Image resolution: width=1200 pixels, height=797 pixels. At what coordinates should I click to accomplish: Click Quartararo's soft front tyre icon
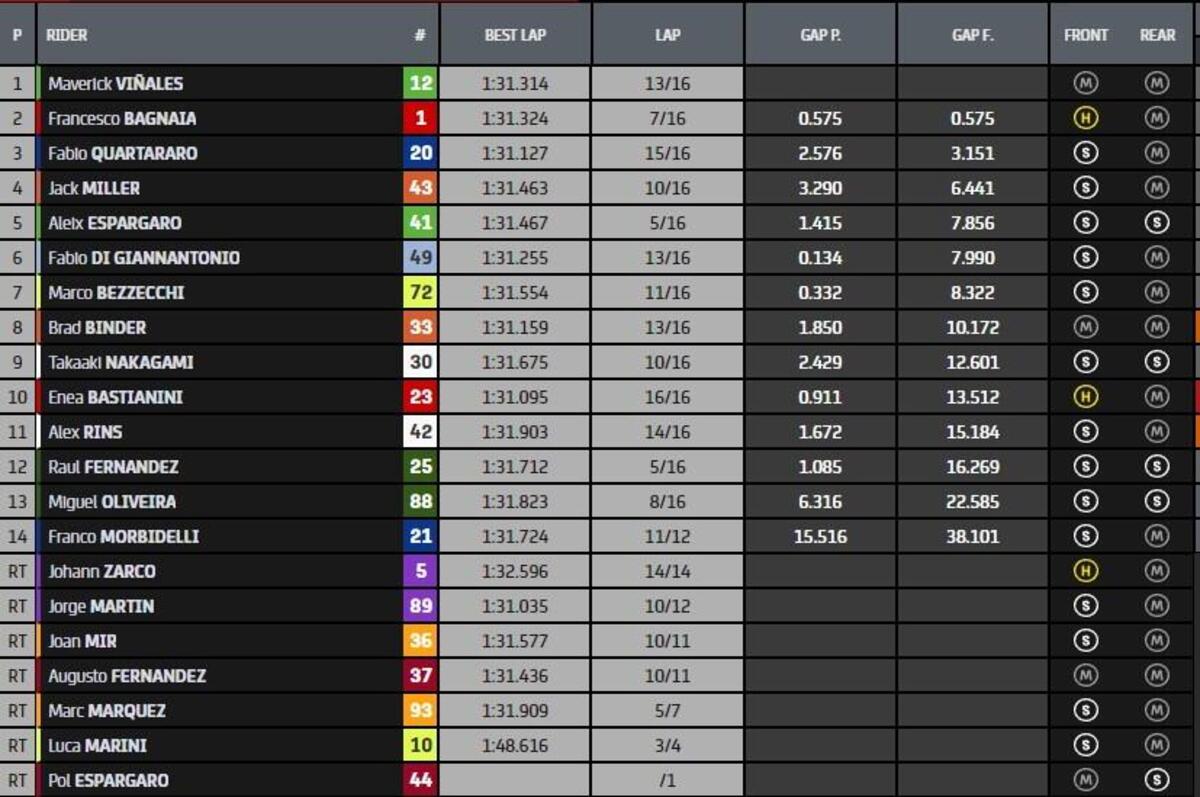point(1085,153)
